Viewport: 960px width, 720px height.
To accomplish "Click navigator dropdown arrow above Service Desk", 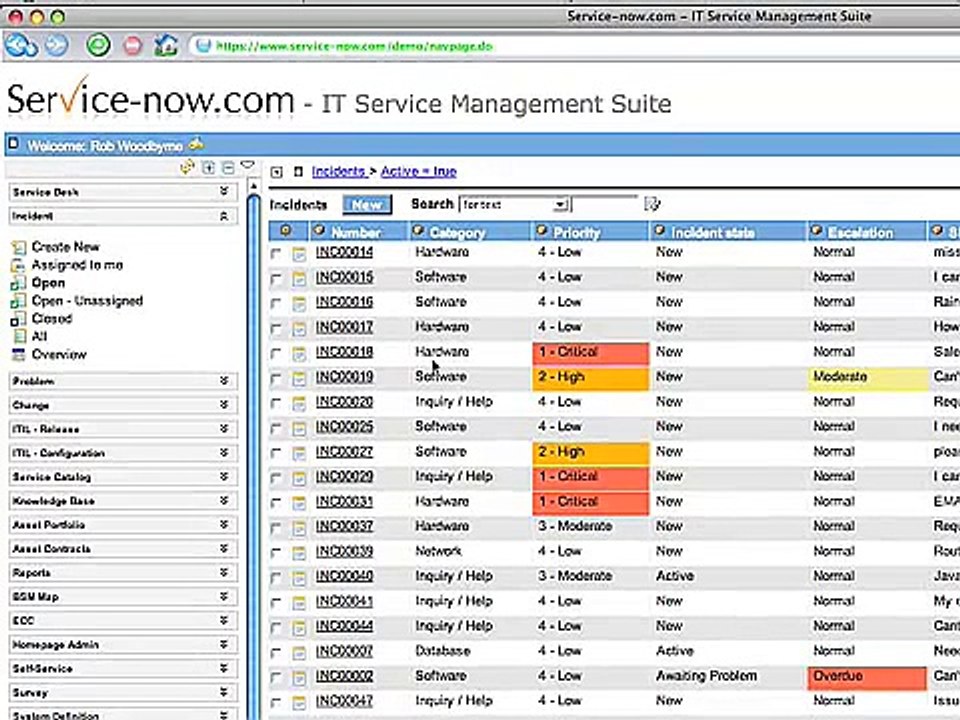I will tap(247, 165).
